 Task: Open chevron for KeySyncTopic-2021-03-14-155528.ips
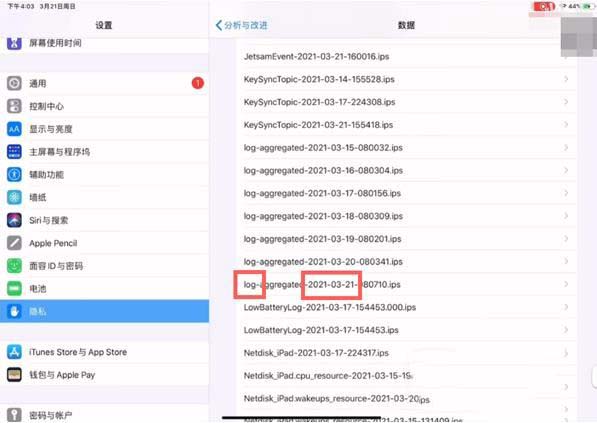click(x=566, y=79)
